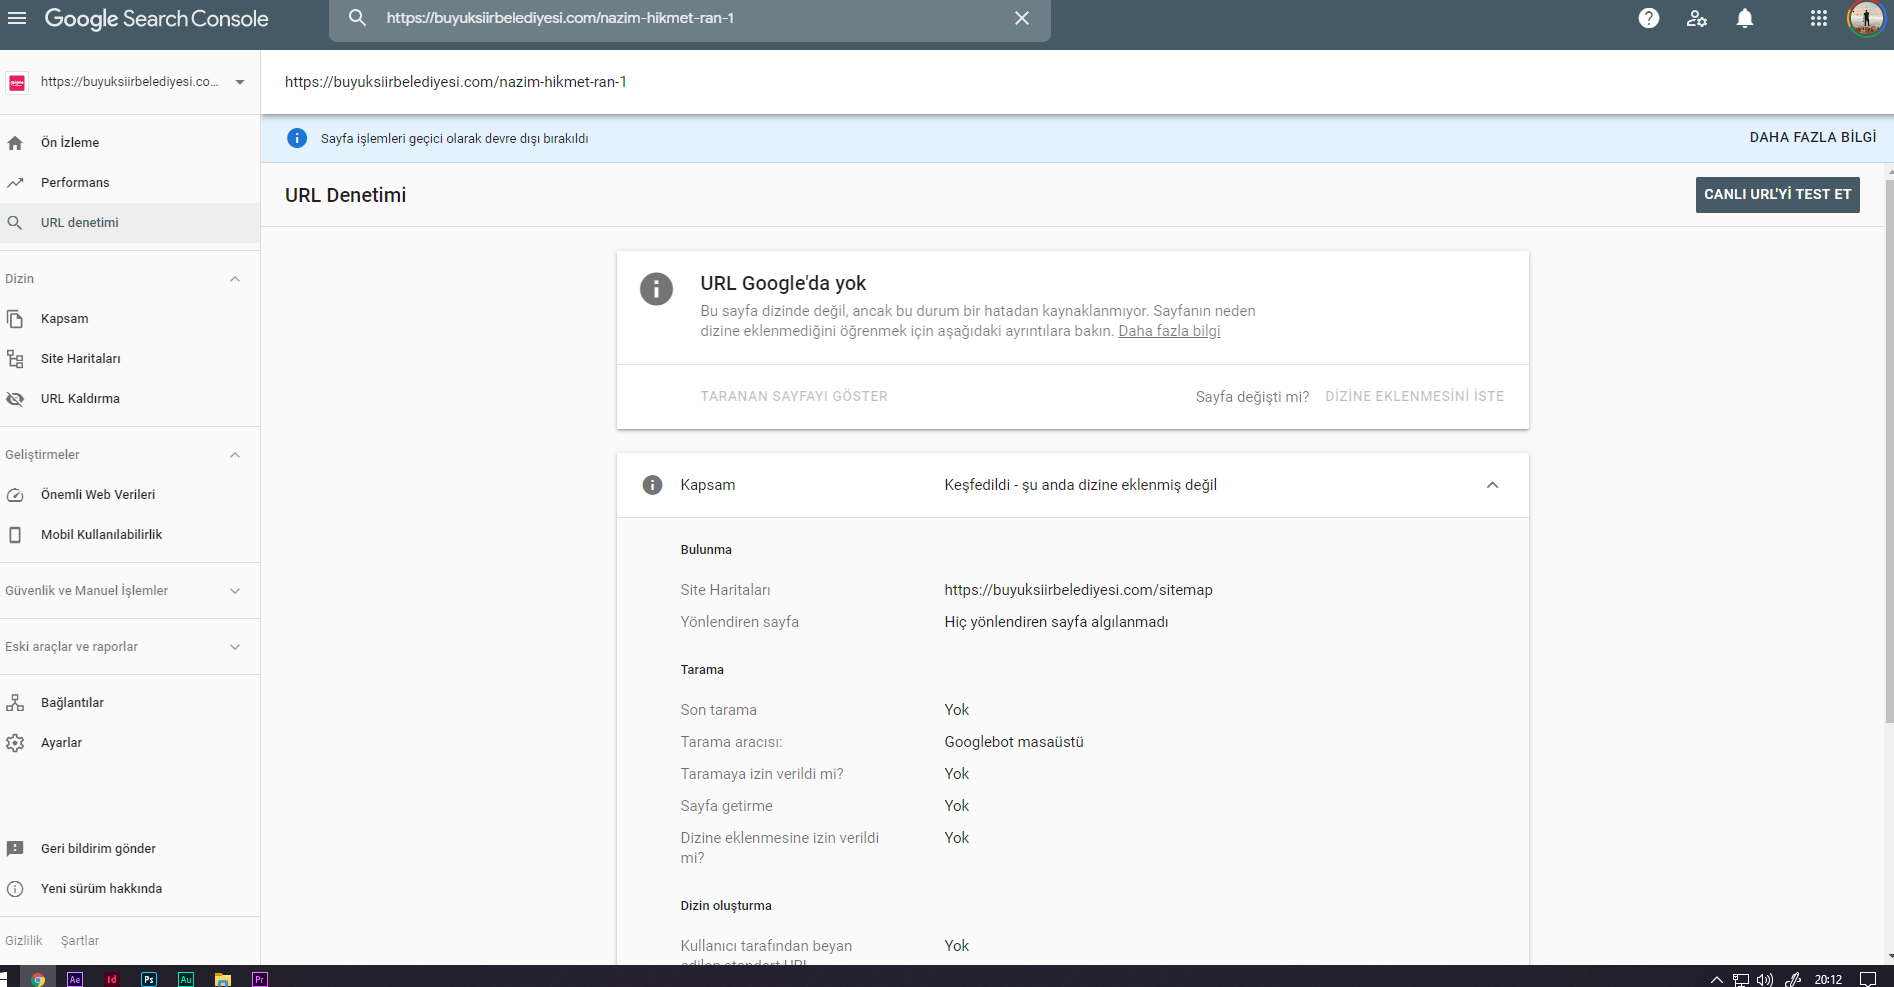This screenshot has height=987, width=1894.
Task: Click the magnifier icon beside URL denetimi
Action: point(15,223)
